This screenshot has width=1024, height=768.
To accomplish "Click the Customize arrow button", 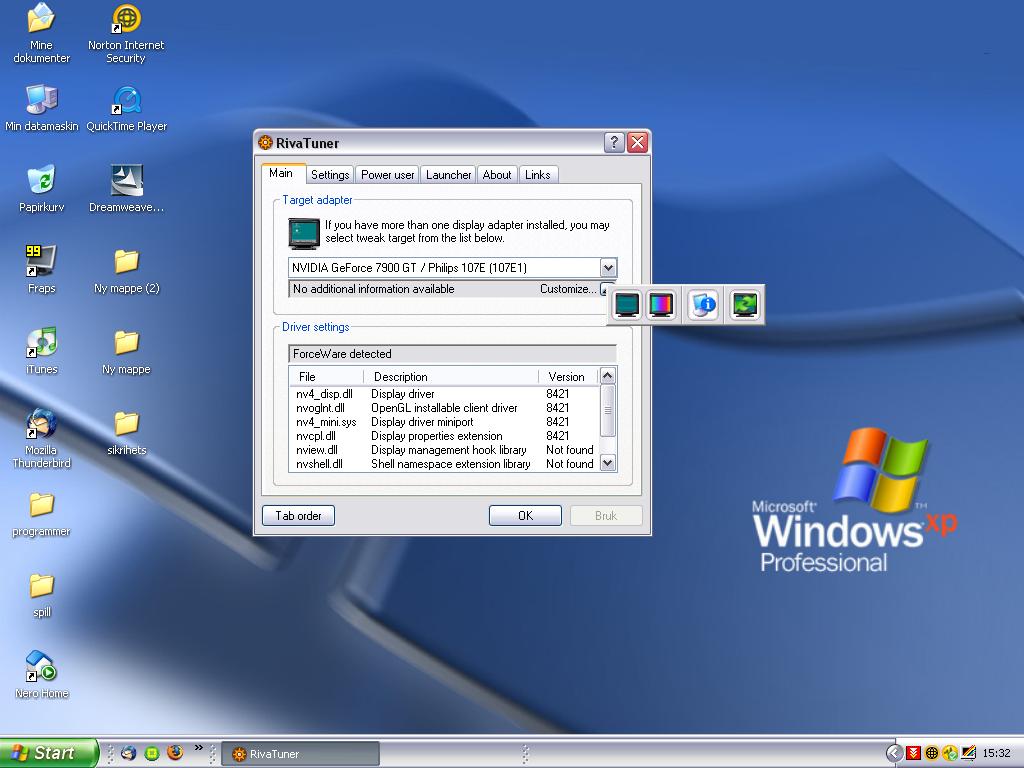I will click(x=604, y=289).
